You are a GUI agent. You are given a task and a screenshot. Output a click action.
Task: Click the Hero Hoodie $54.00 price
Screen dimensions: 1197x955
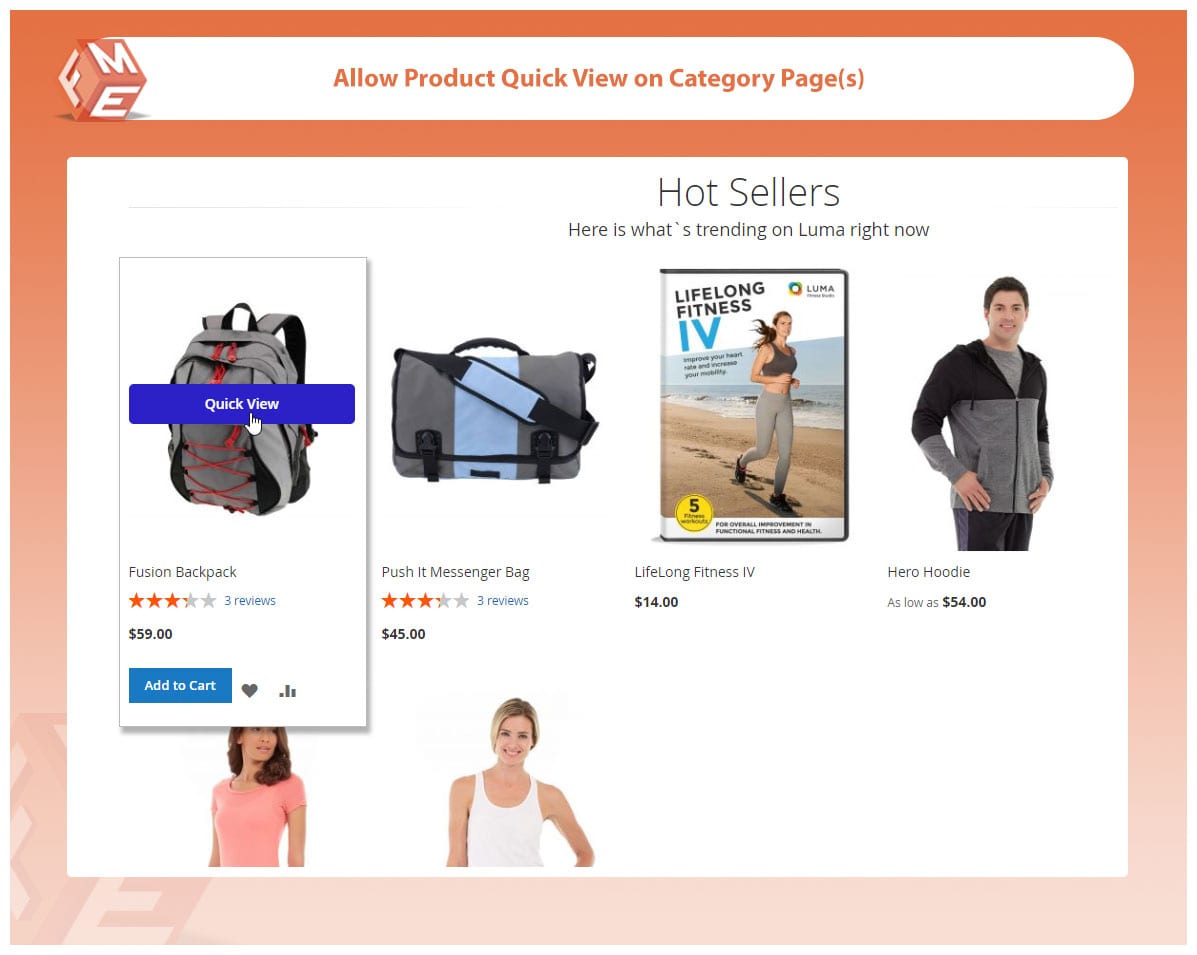[964, 602]
